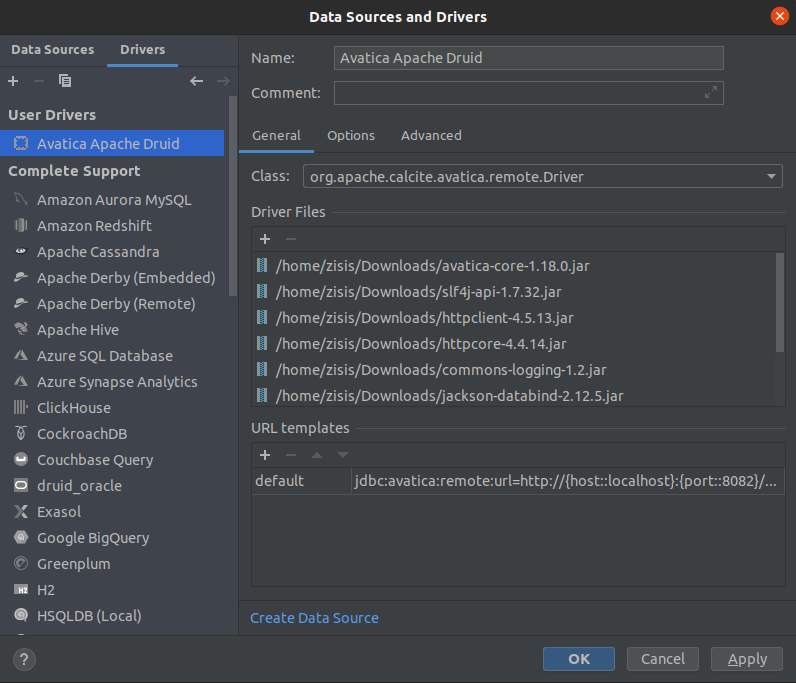Screen dimensions: 796x683
Task: Click the driver files list scrollbar
Action: pyautogui.click(x=780, y=302)
